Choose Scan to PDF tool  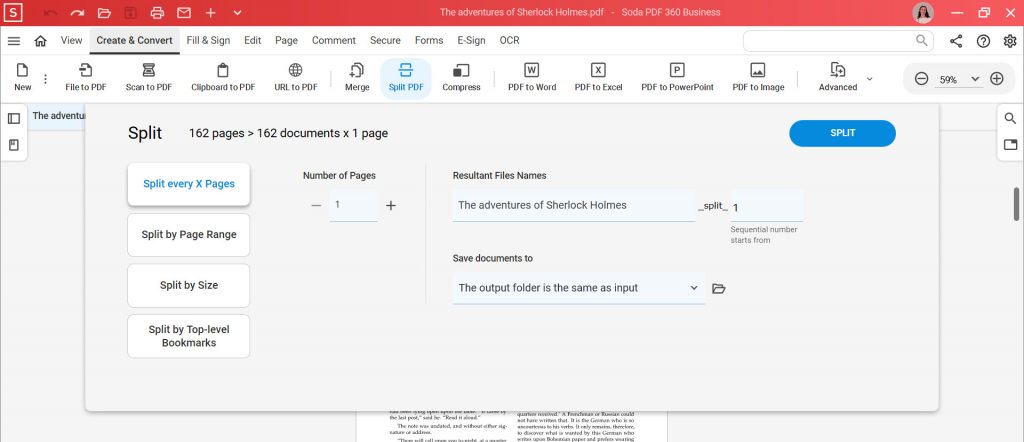(149, 77)
